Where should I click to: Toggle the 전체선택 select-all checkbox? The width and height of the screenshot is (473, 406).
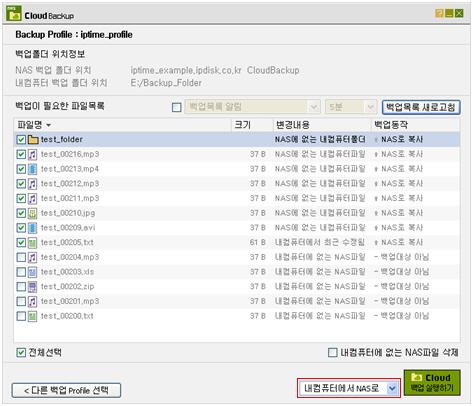pyautogui.click(x=21, y=352)
